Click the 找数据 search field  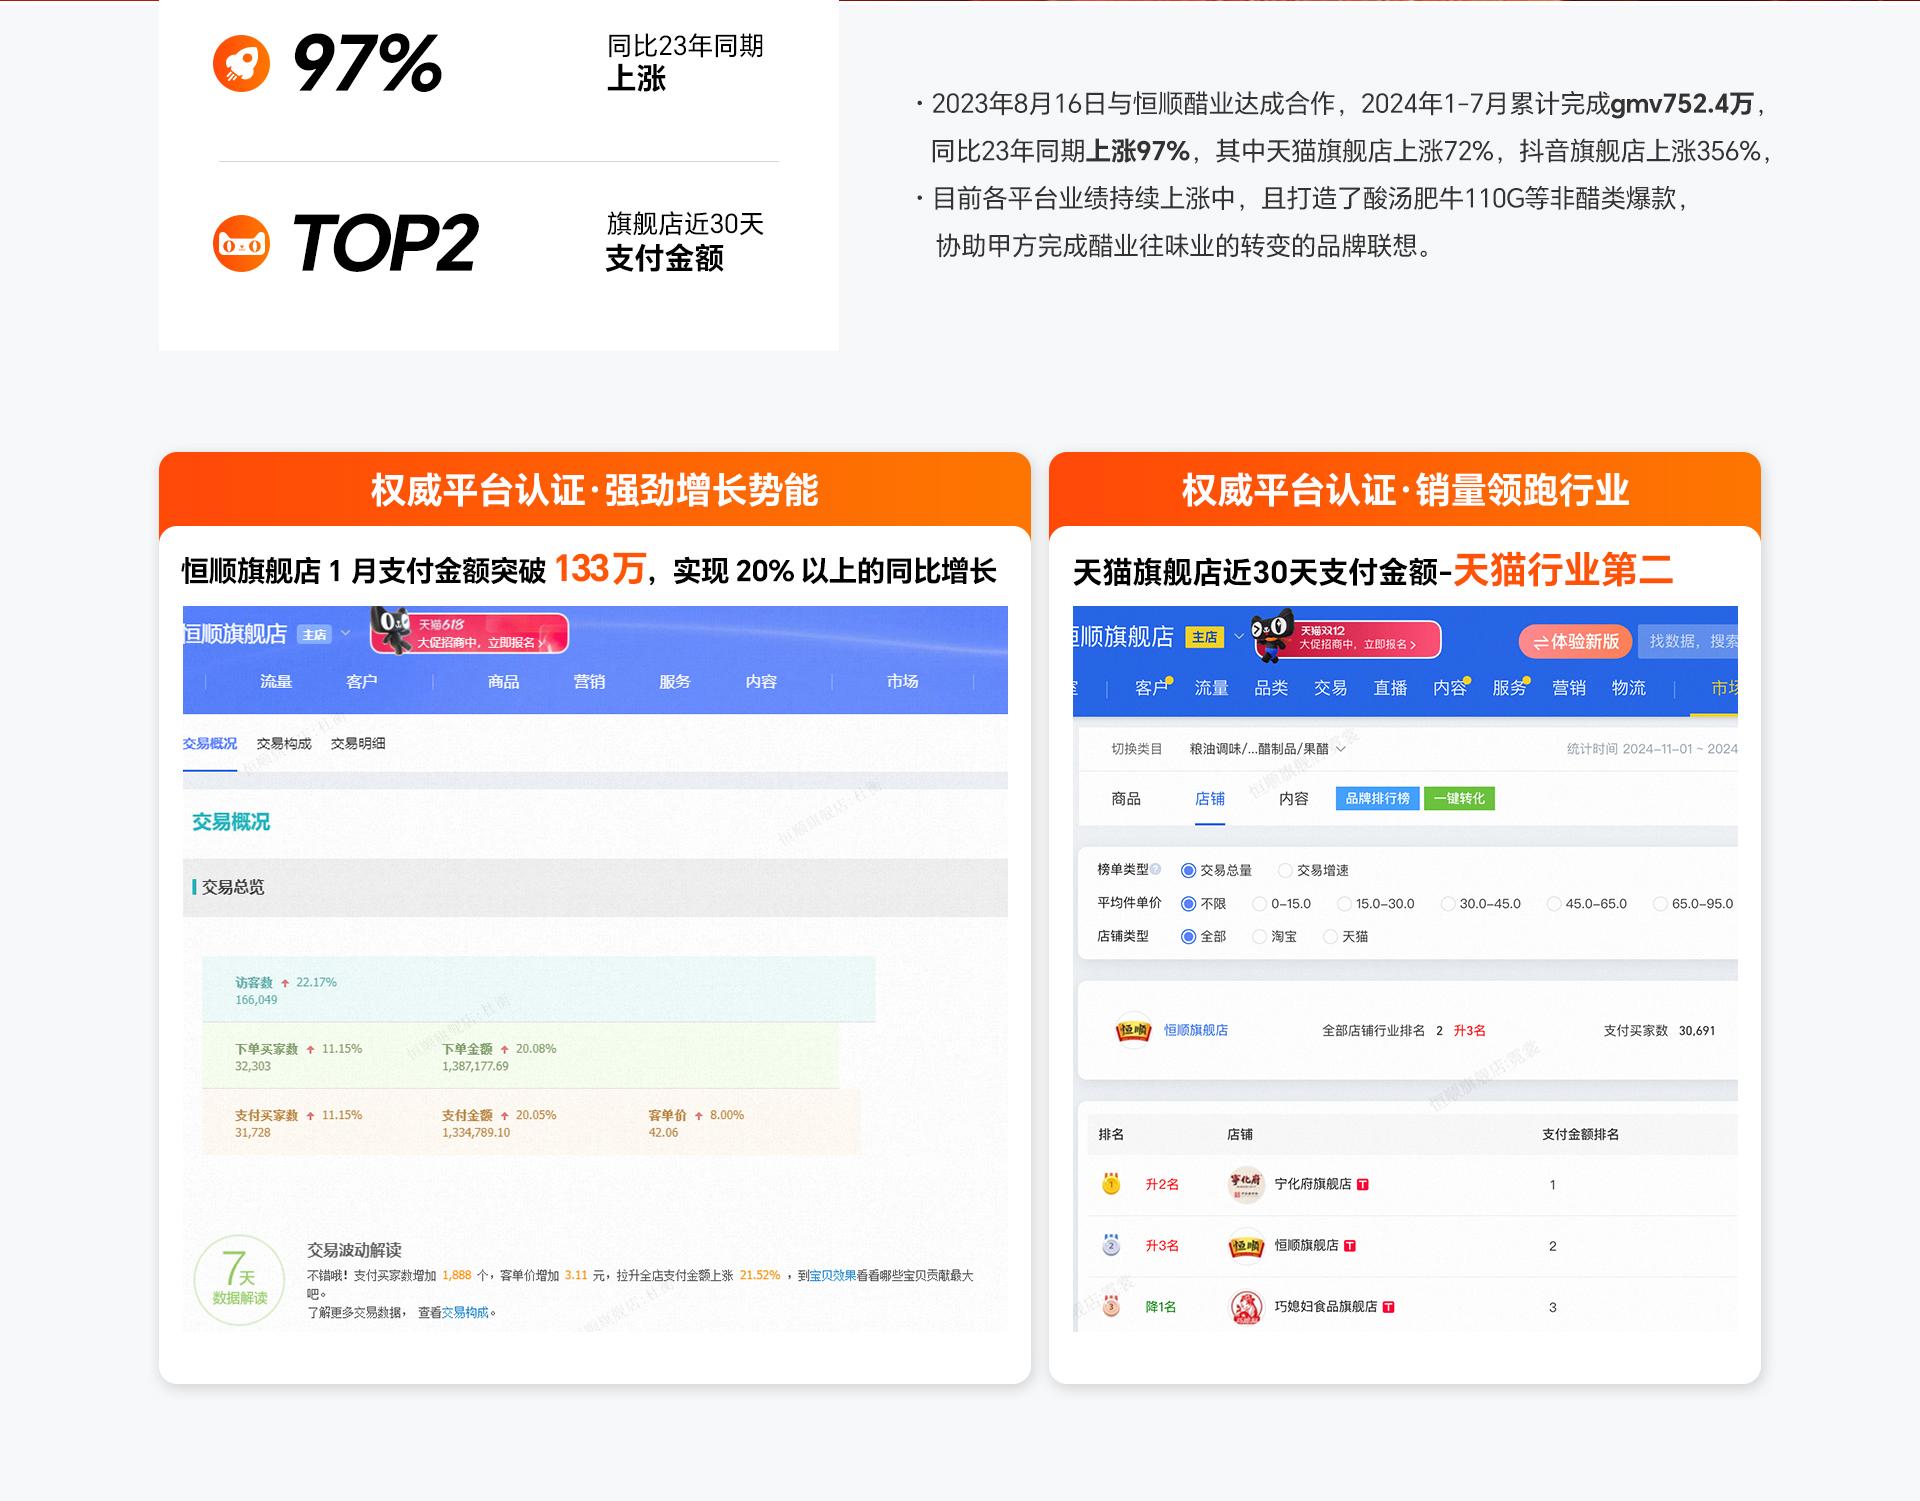click(1688, 642)
